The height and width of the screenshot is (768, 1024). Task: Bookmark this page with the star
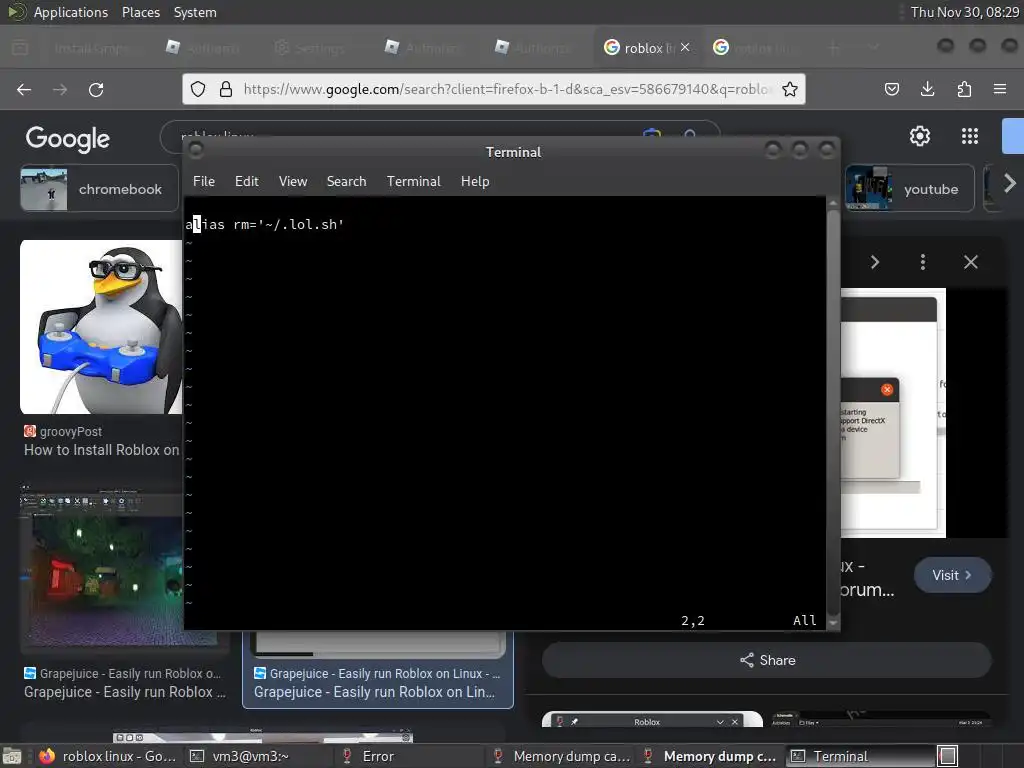click(790, 89)
